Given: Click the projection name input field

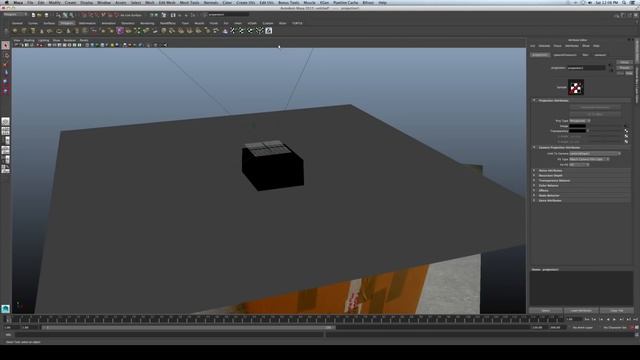Looking at the screenshot, I should coord(587,68).
